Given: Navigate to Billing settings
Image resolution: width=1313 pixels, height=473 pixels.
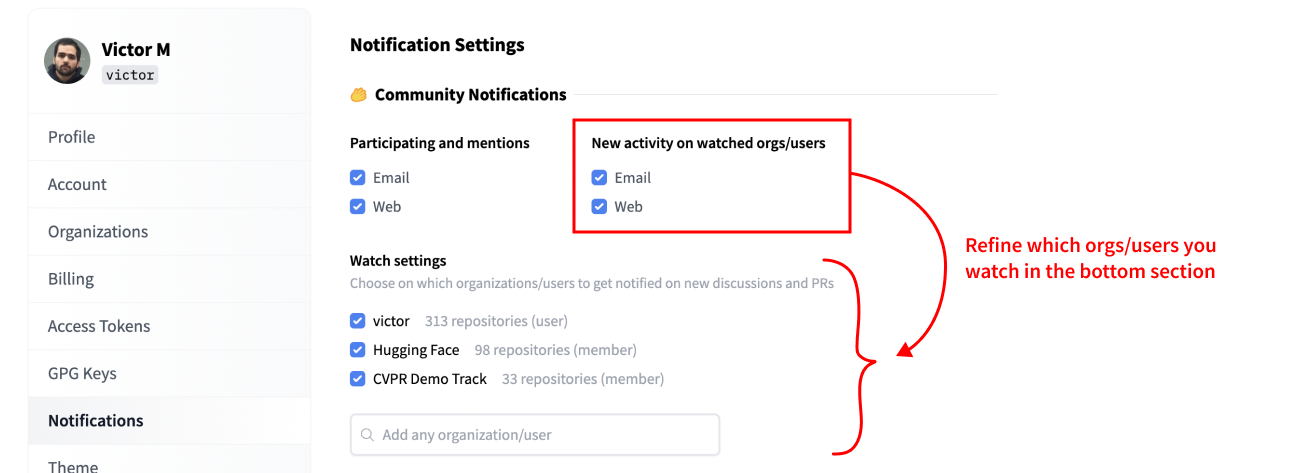Looking at the screenshot, I should click(71, 279).
